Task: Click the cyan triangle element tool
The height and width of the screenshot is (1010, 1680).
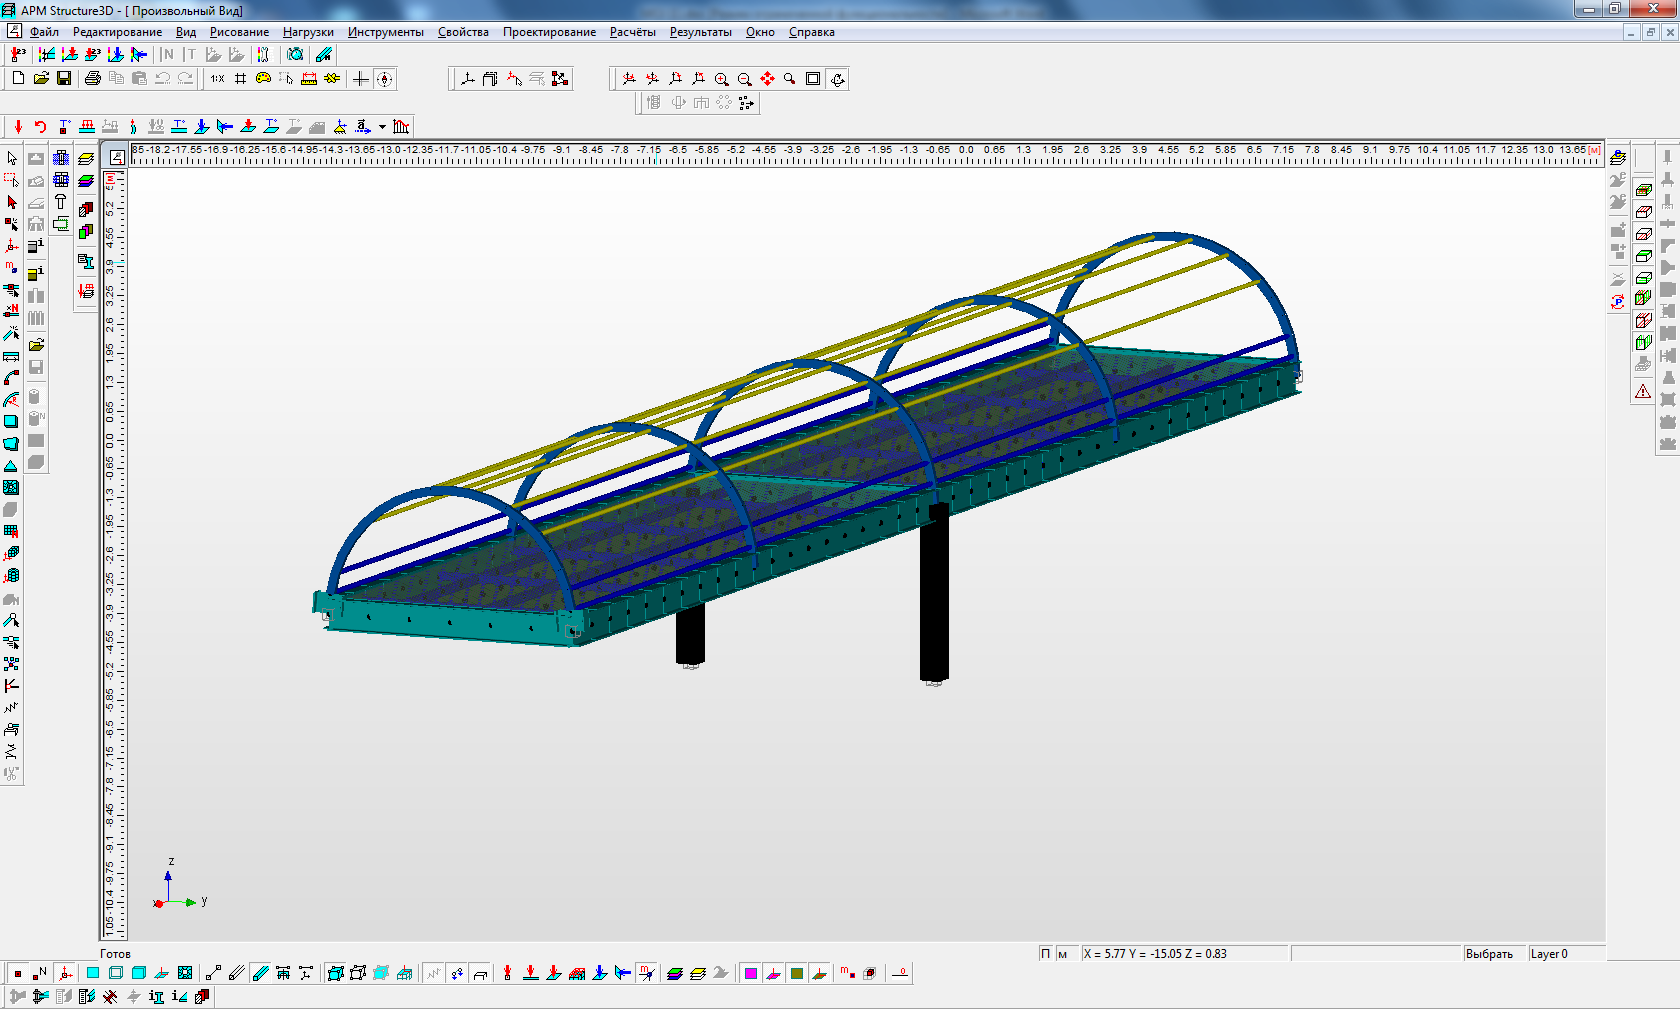Action: (11, 466)
